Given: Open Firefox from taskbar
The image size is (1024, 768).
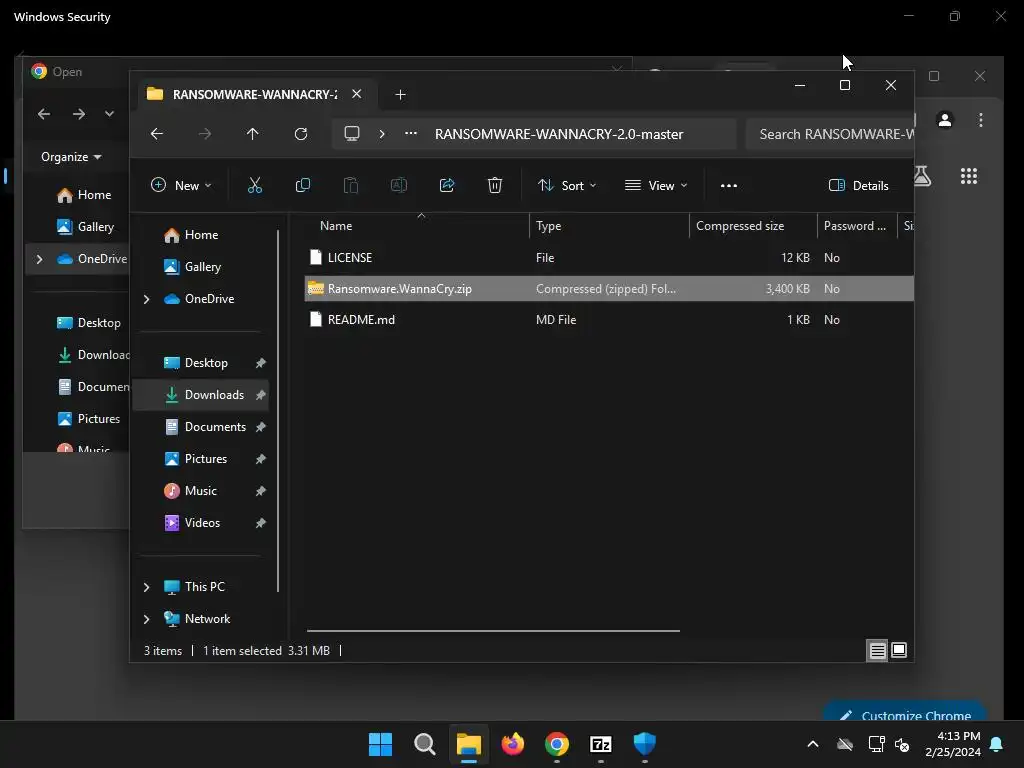Looking at the screenshot, I should 513,744.
